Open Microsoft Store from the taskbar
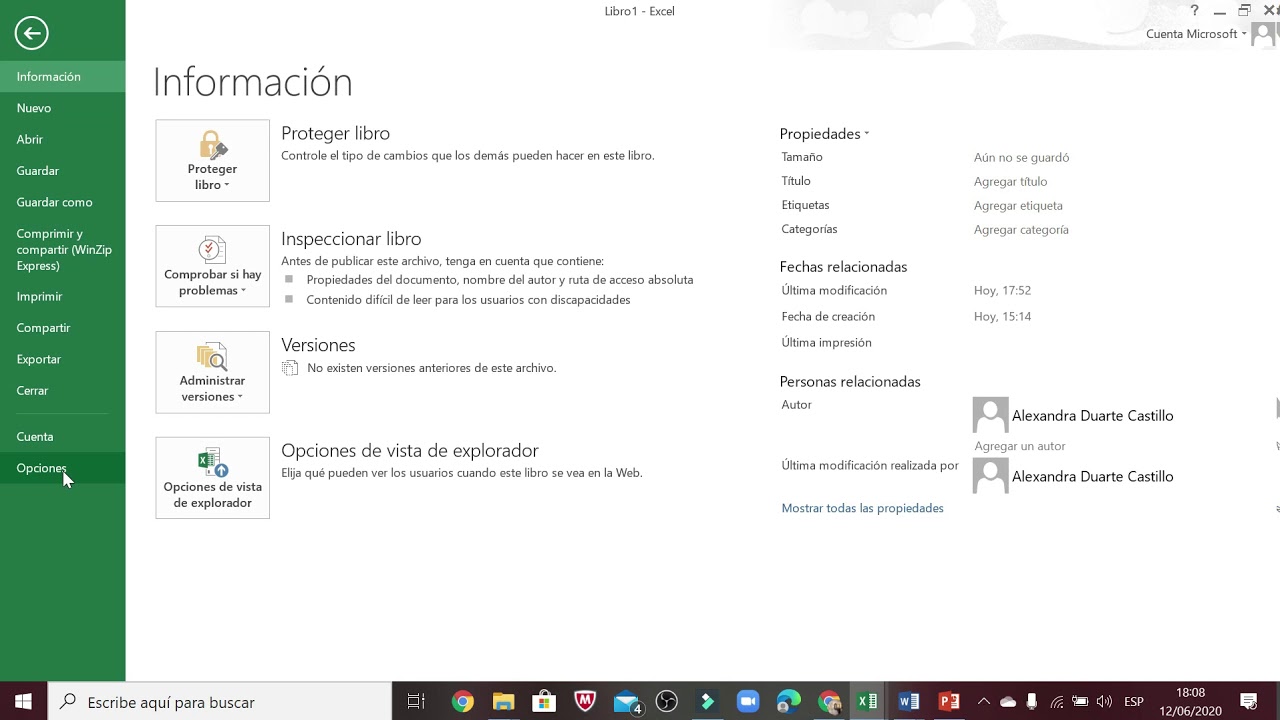Screen dimensions: 1280x720 tap(544, 702)
